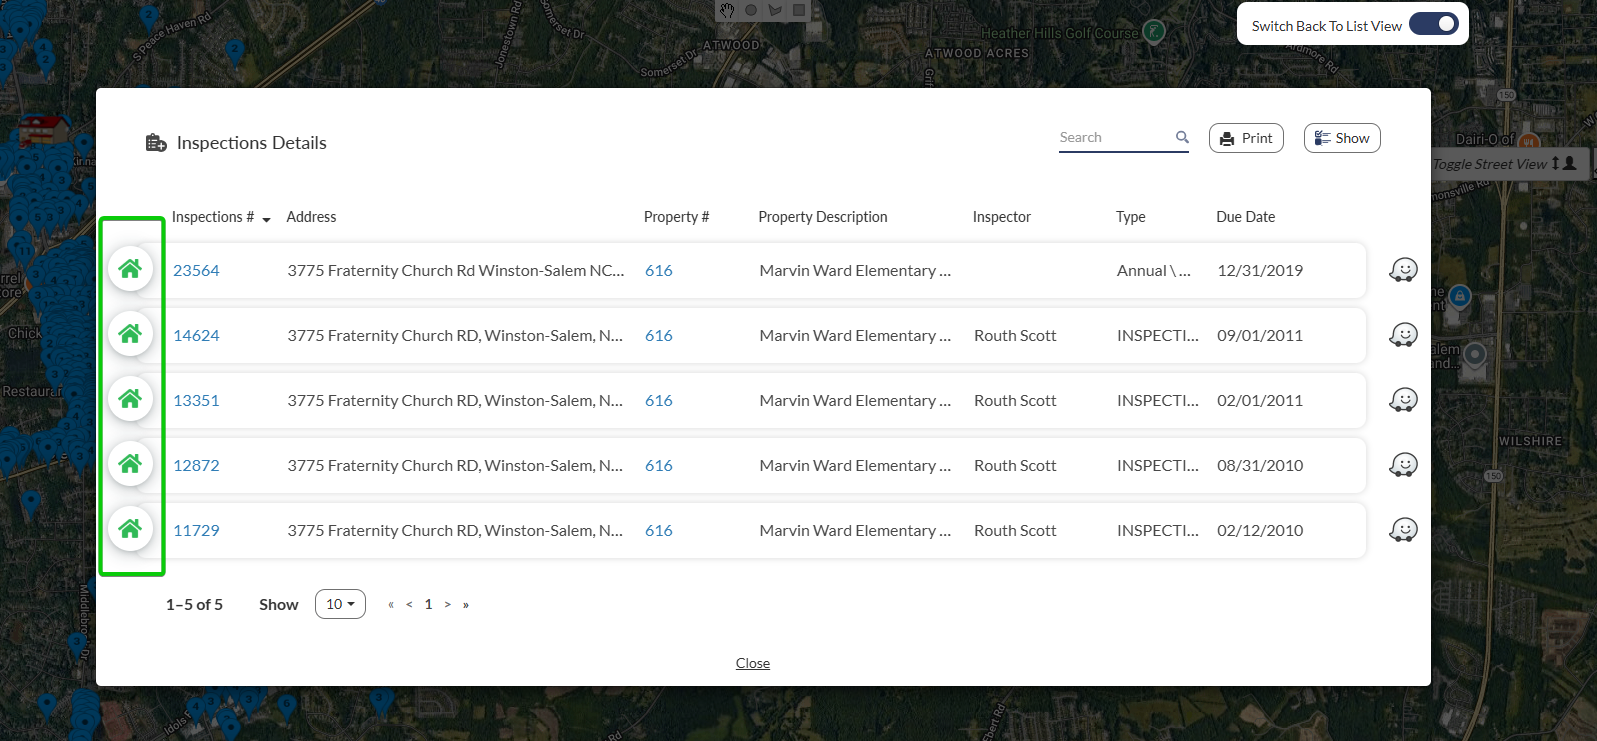
Task: Click the home icon for inspection 13351
Action: (130, 399)
